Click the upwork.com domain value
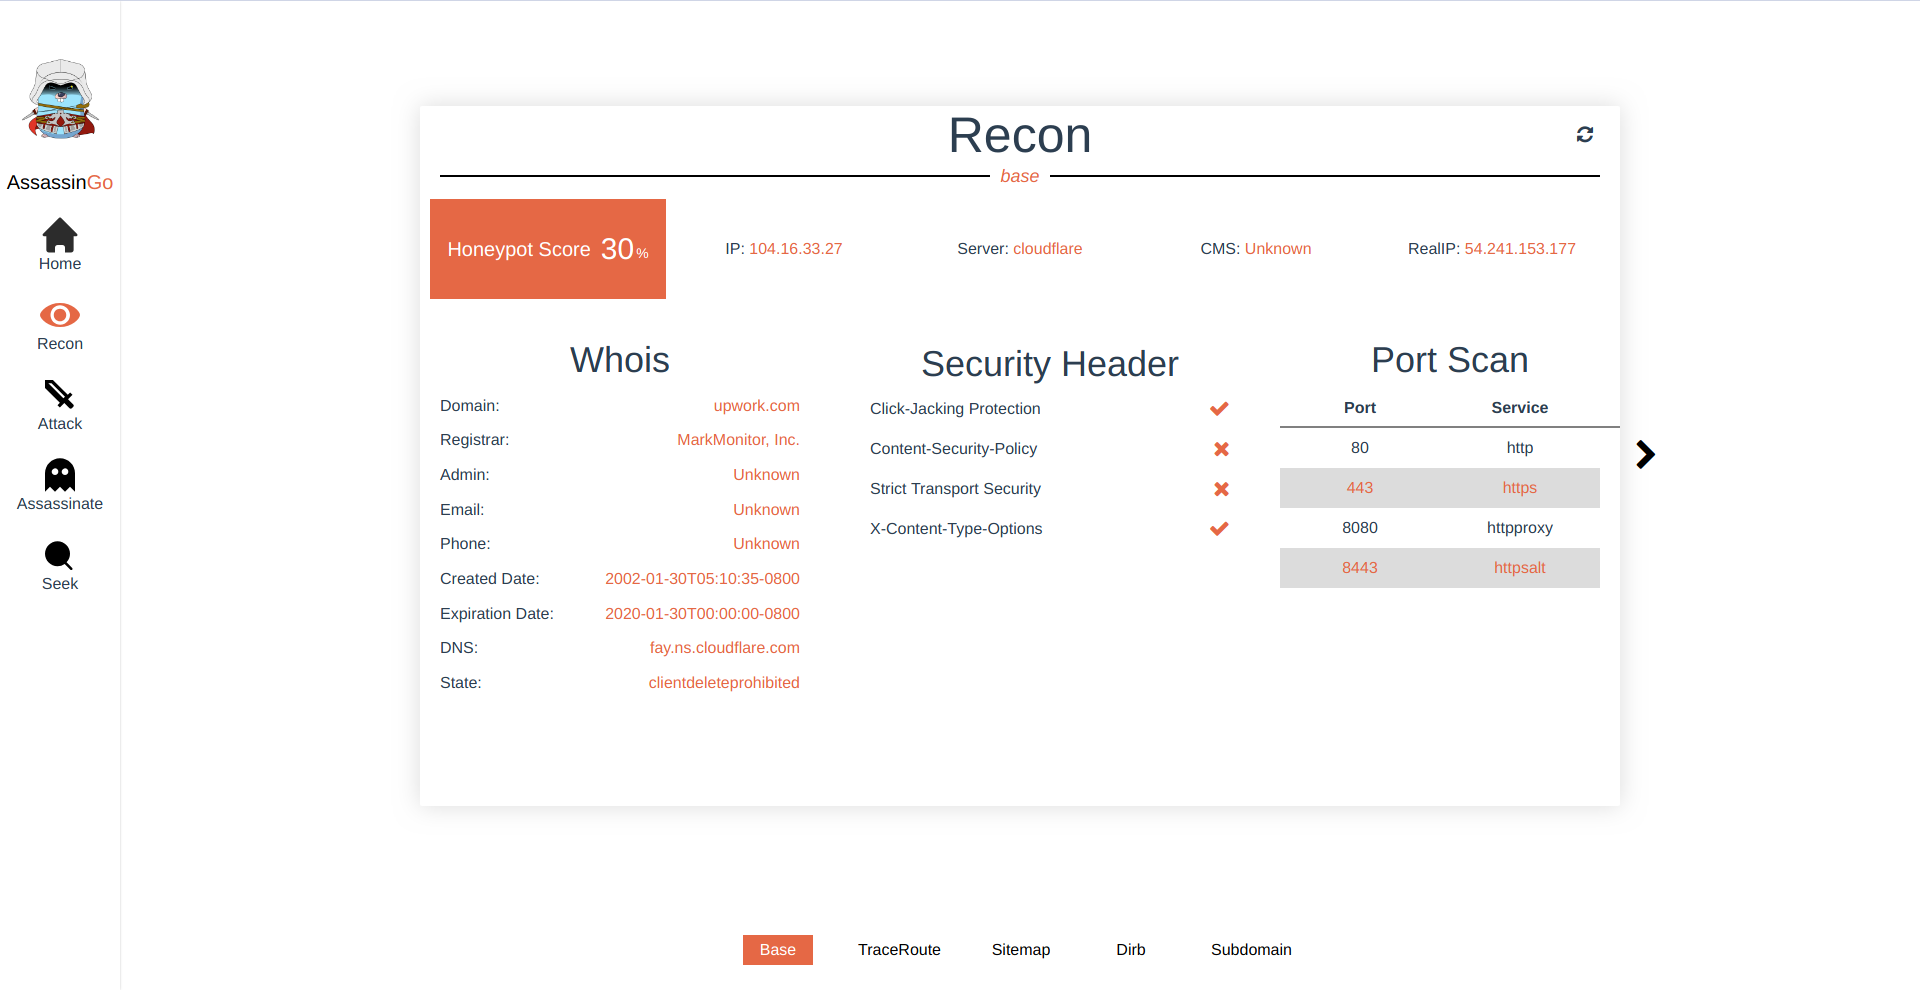Screen dimensions: 1920x990 click(756, 406)
